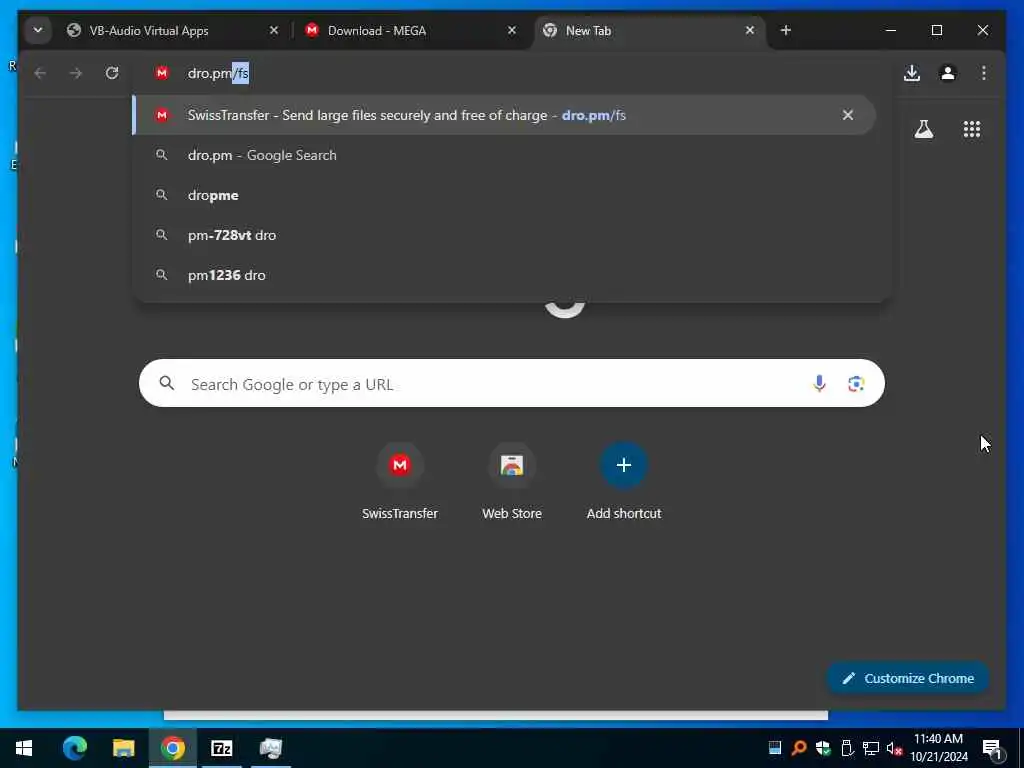Close the New Tab tab

[750, 30]
